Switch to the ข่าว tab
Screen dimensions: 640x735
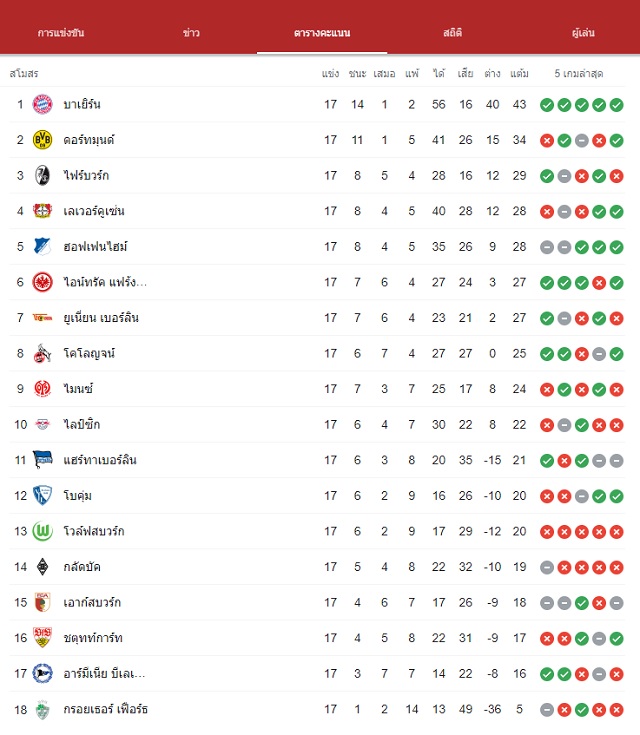(x=191, y=33)
